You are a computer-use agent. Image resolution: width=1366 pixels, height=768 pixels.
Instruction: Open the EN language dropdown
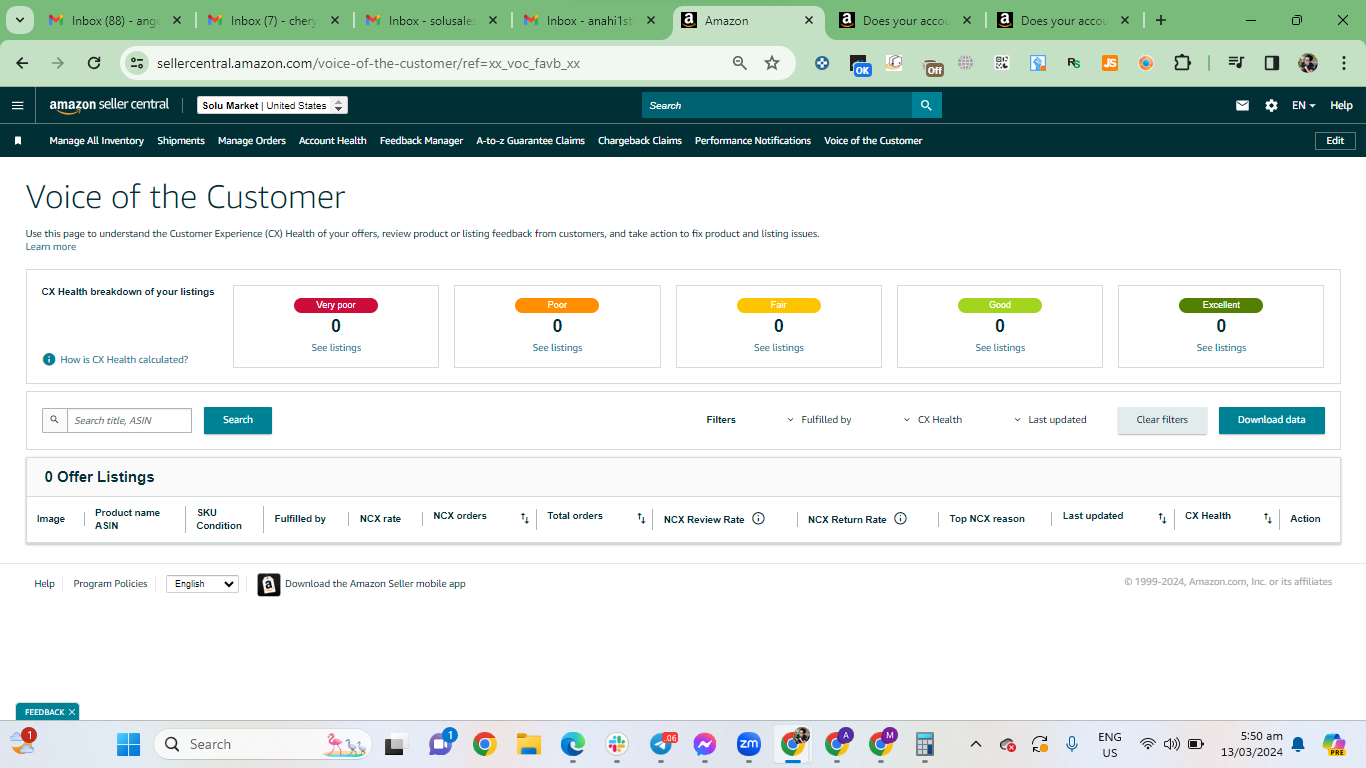1303,105
